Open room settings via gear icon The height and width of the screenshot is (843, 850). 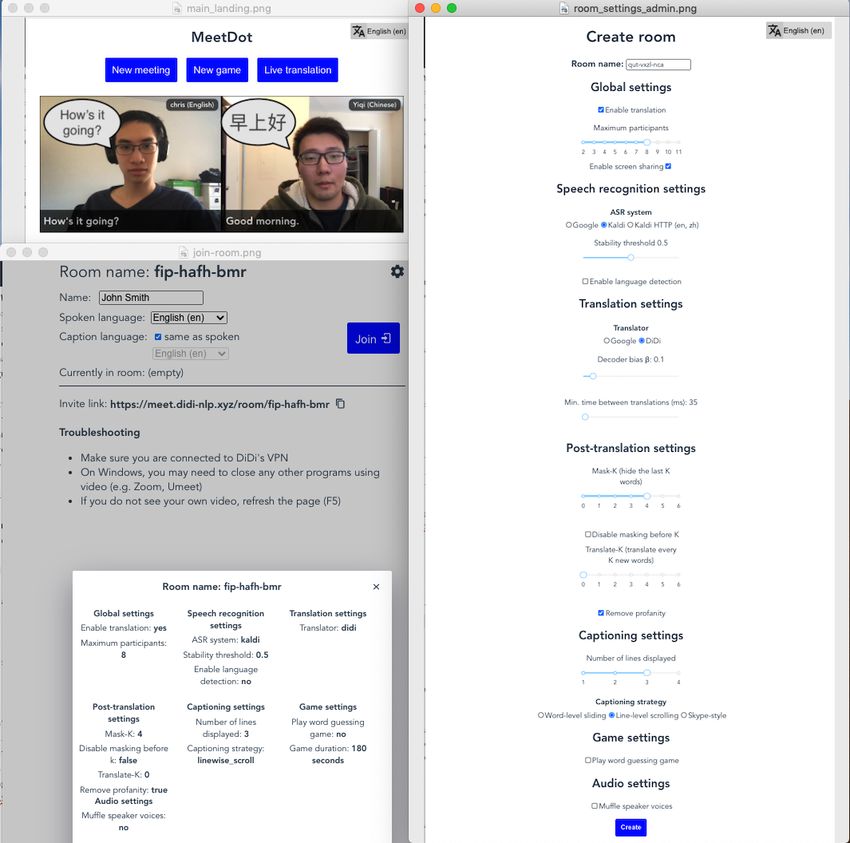coord(397,271)
